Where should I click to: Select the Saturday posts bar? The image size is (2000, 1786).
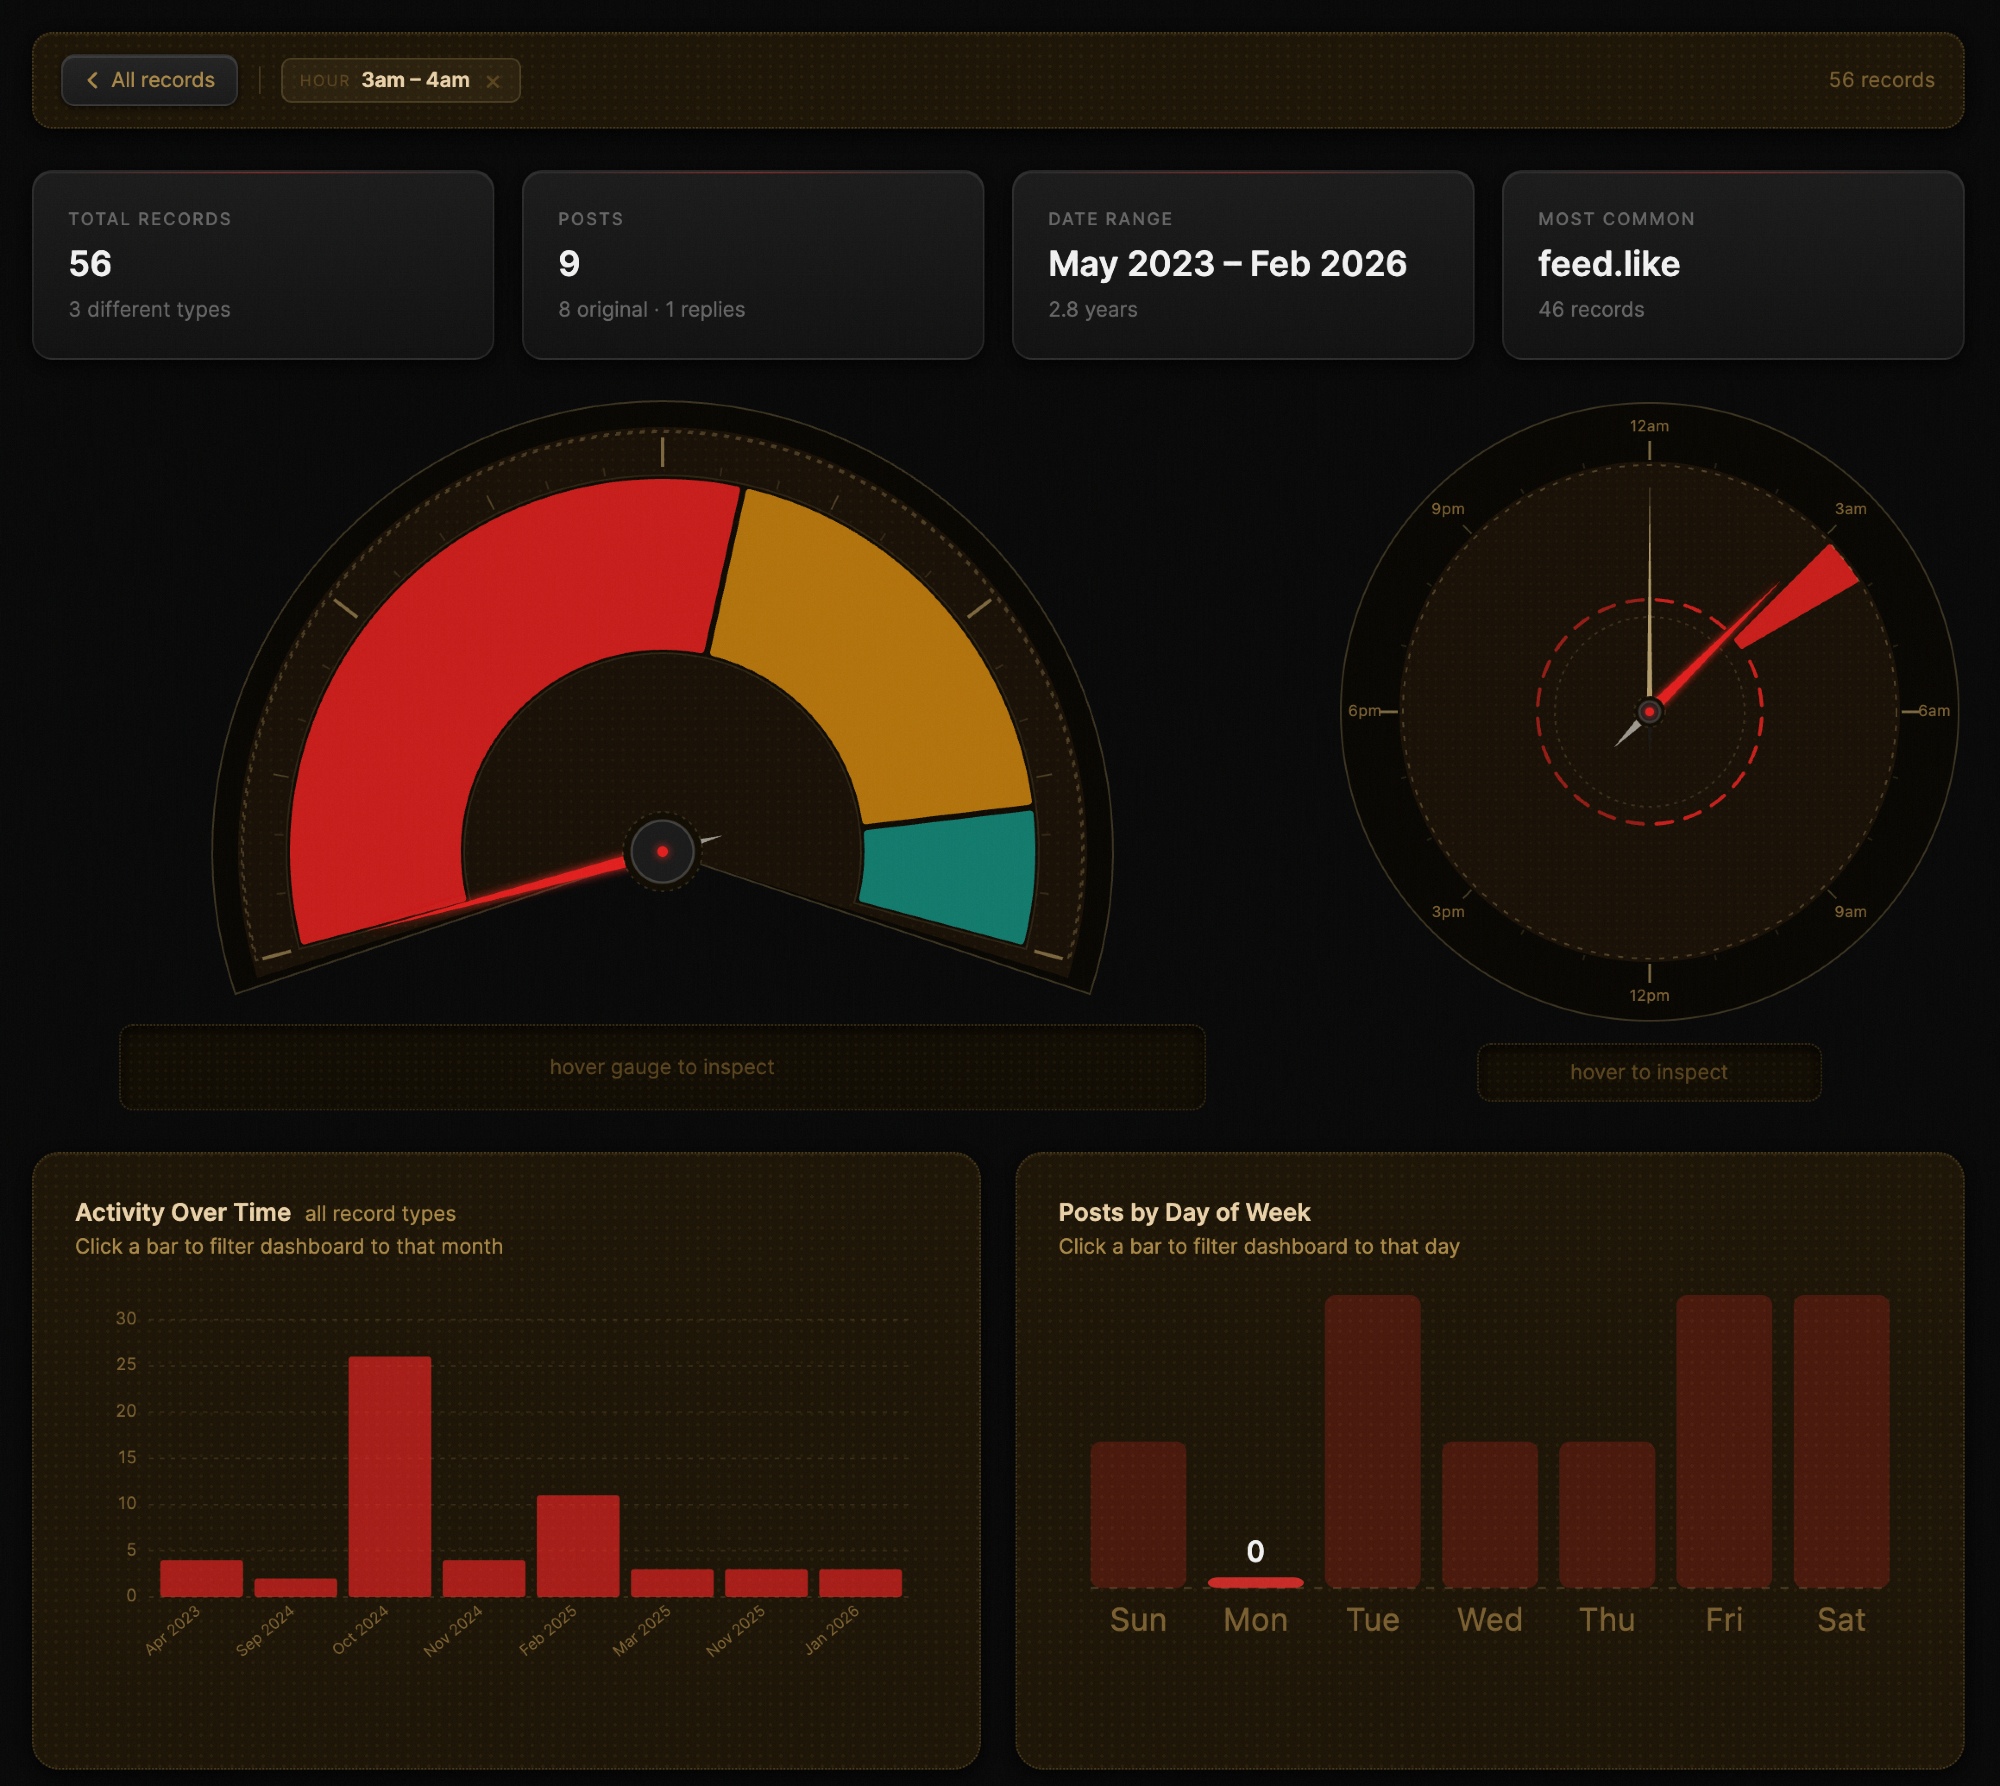pyautogui.click(x=1841, y=1440)
